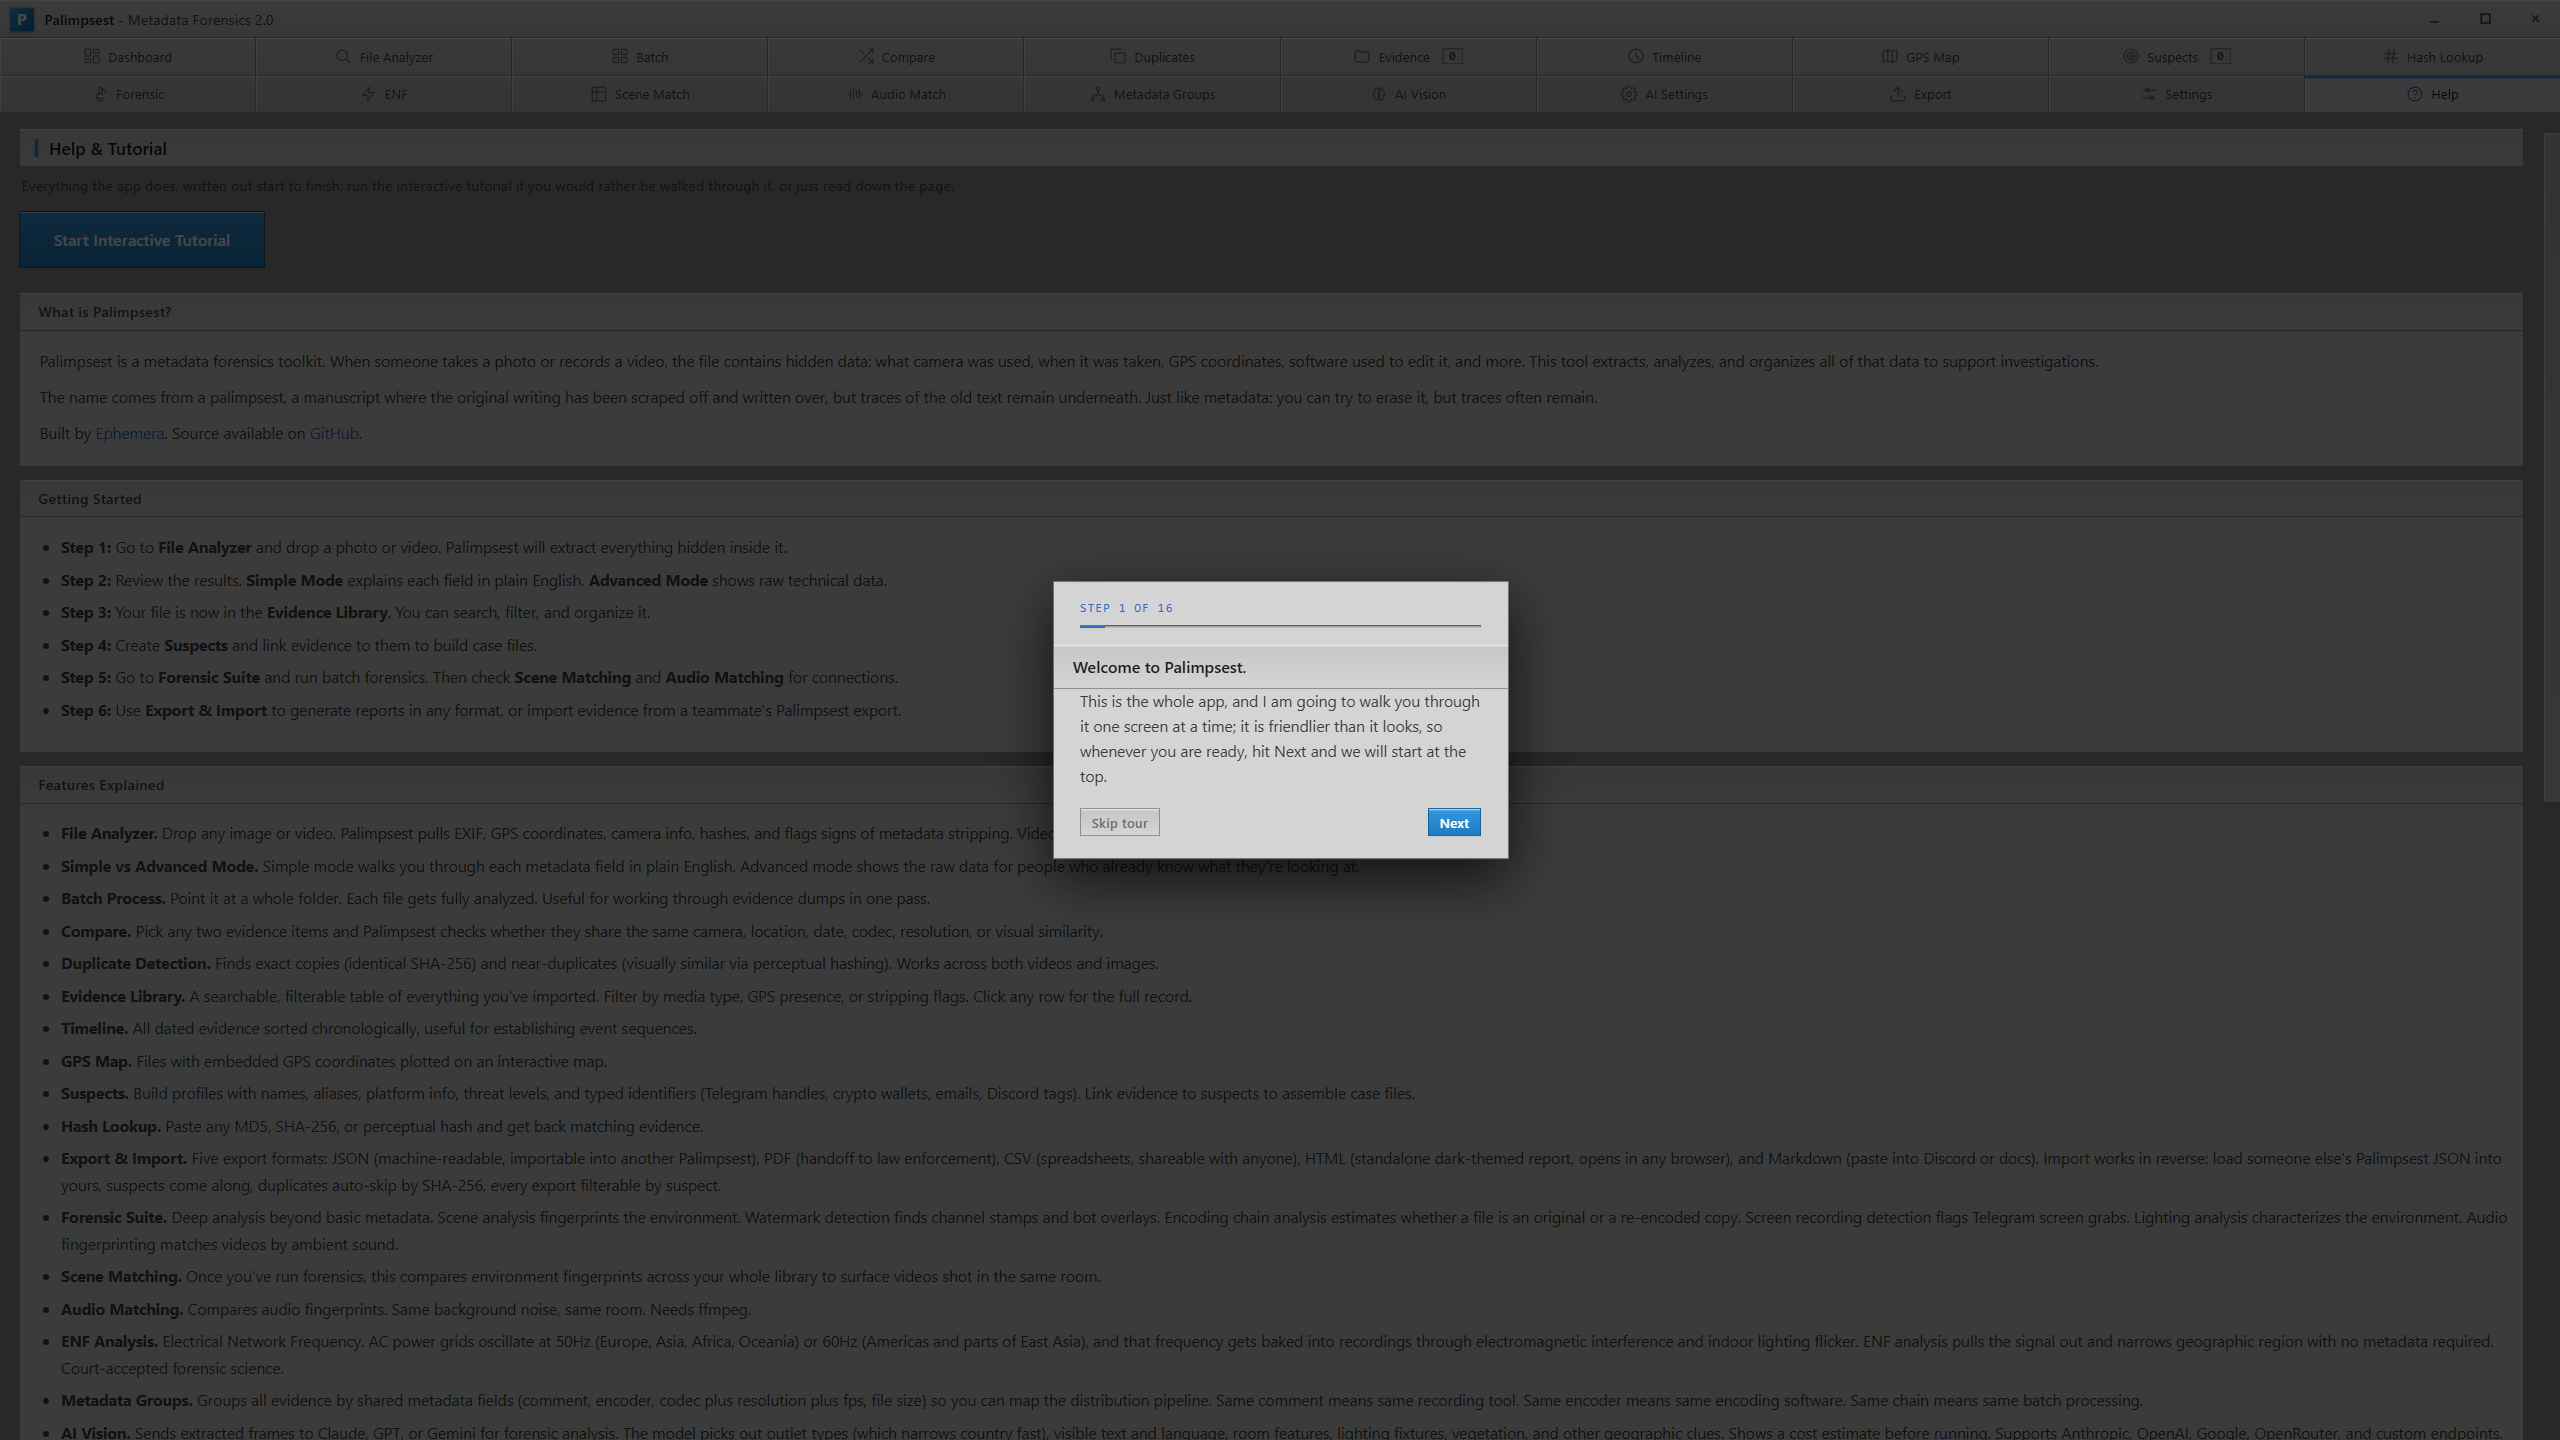Click the 'Step 4:' Create Suspects line
Screen dimensions: 2560x1440
[x=299, y=645]
